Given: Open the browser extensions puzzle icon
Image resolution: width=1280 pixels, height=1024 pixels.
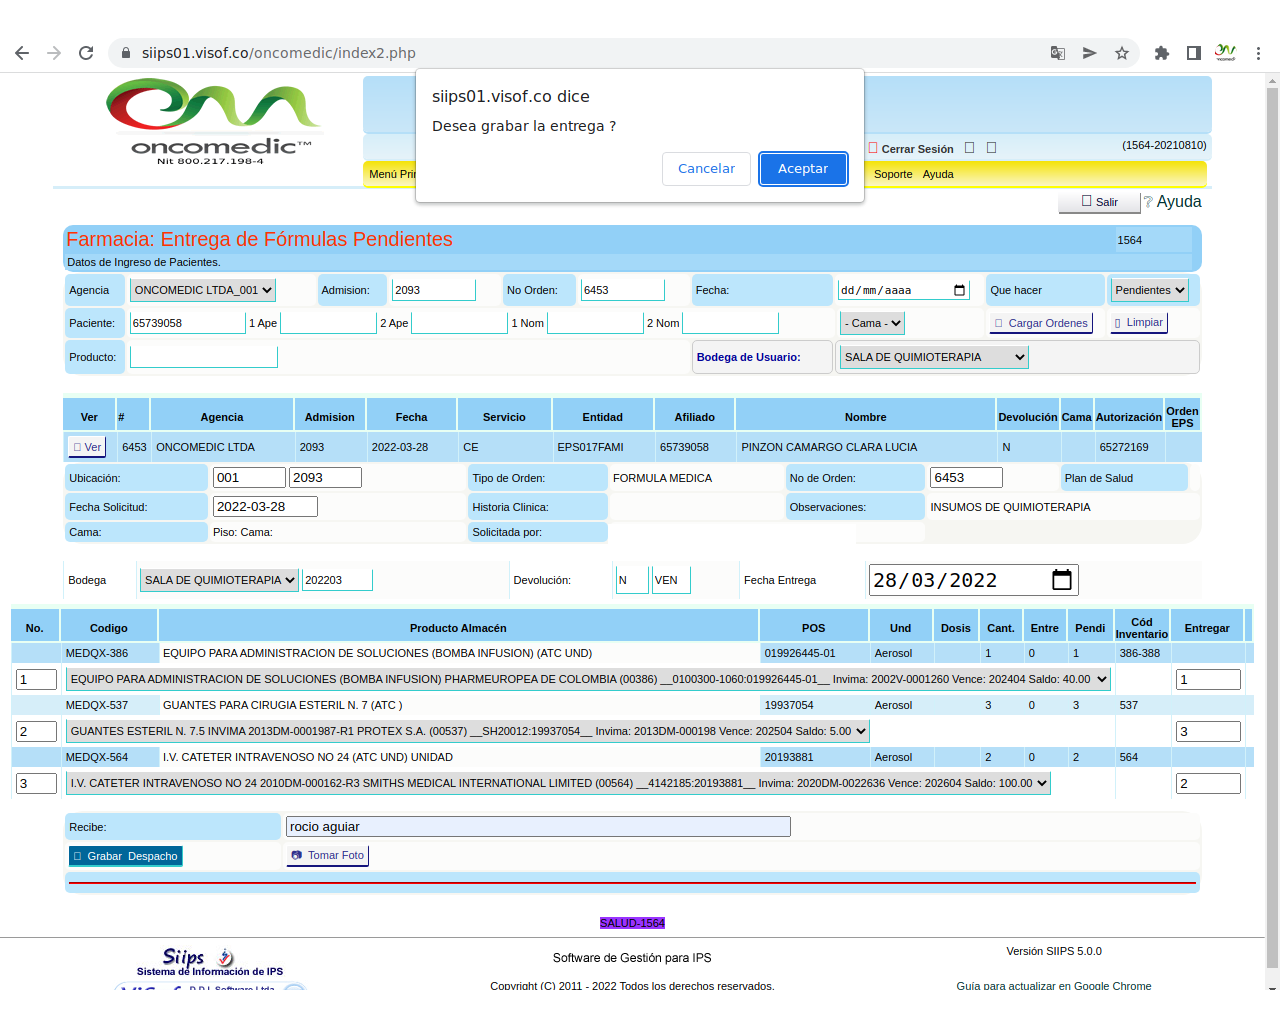Looking at the screenshot, I should coord(1161,53).
